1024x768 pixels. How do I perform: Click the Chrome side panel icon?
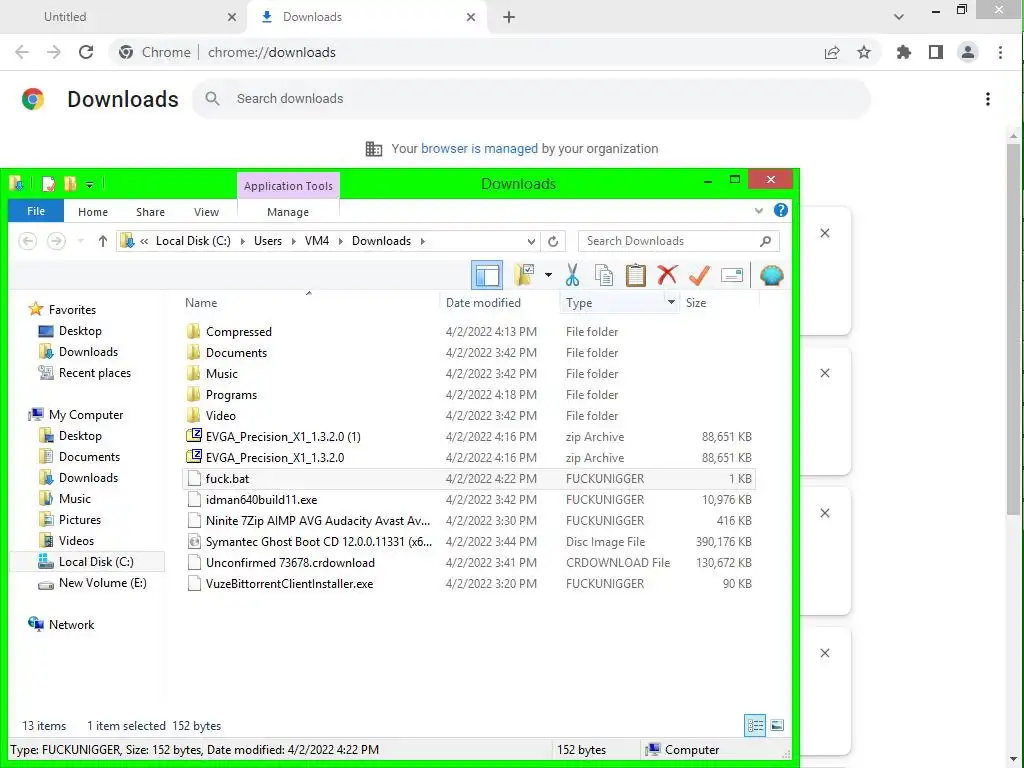pos(936,52)
